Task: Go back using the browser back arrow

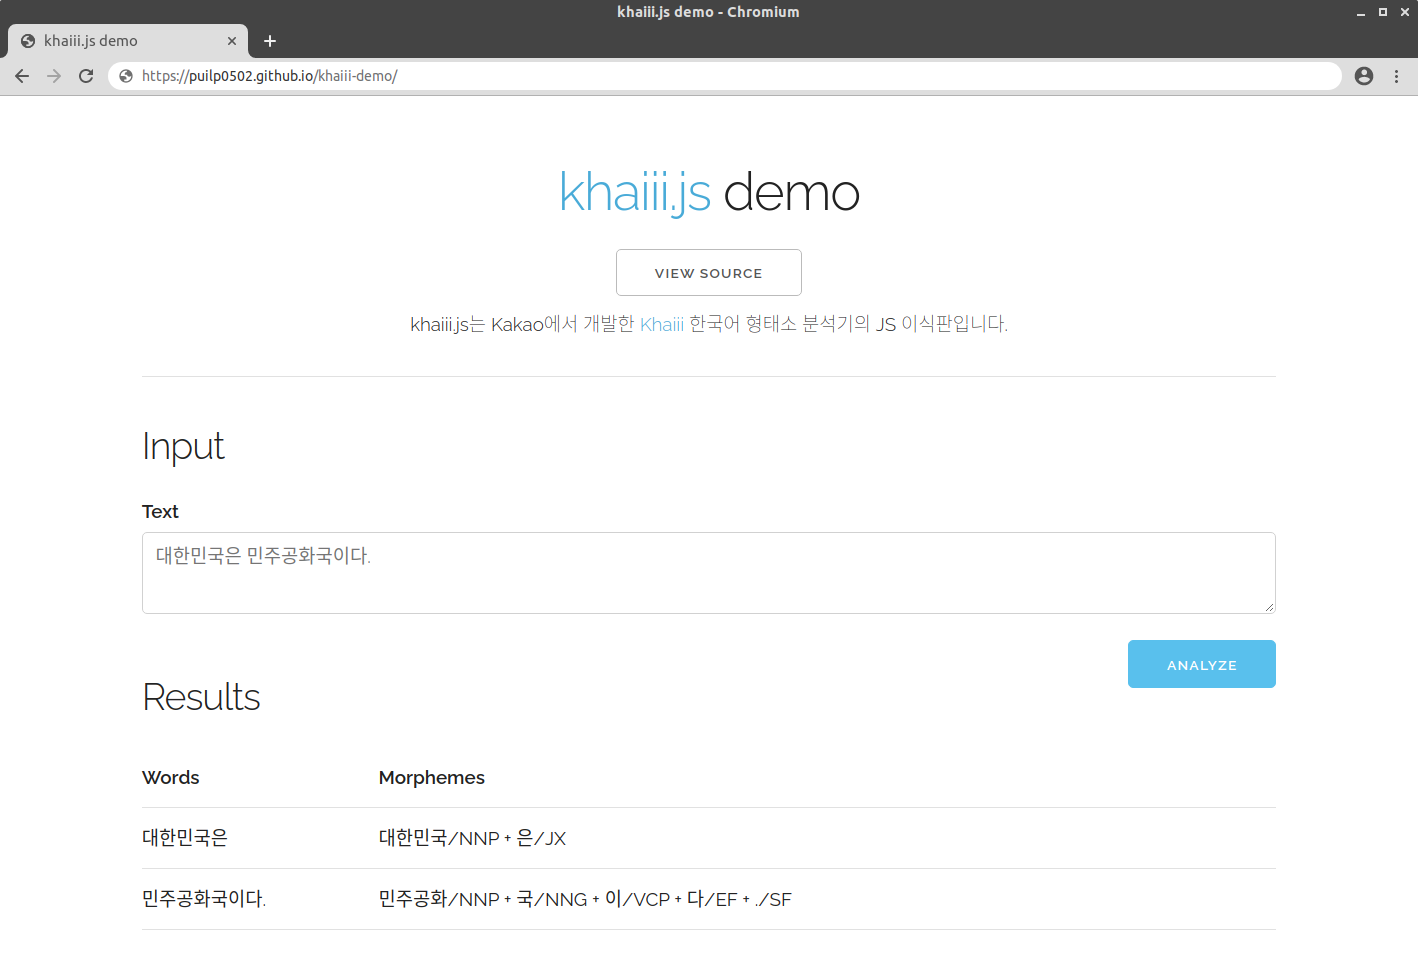Action: (22, 76)
